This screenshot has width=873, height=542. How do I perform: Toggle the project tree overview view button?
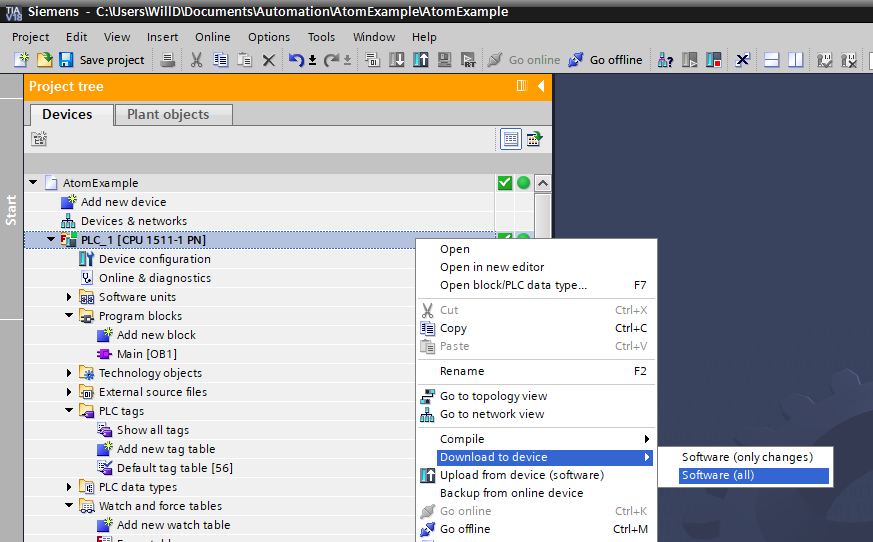tap(511, 139)
